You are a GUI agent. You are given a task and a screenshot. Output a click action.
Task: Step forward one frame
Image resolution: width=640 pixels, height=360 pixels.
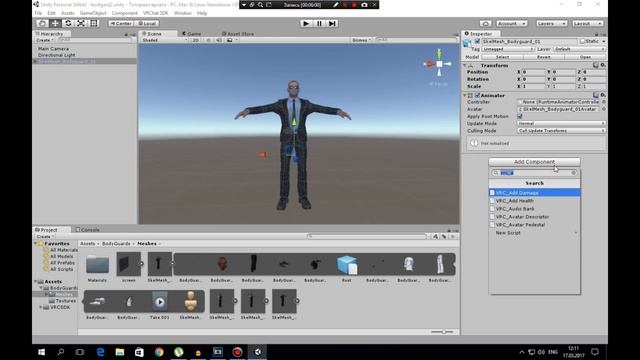[332, 23]
